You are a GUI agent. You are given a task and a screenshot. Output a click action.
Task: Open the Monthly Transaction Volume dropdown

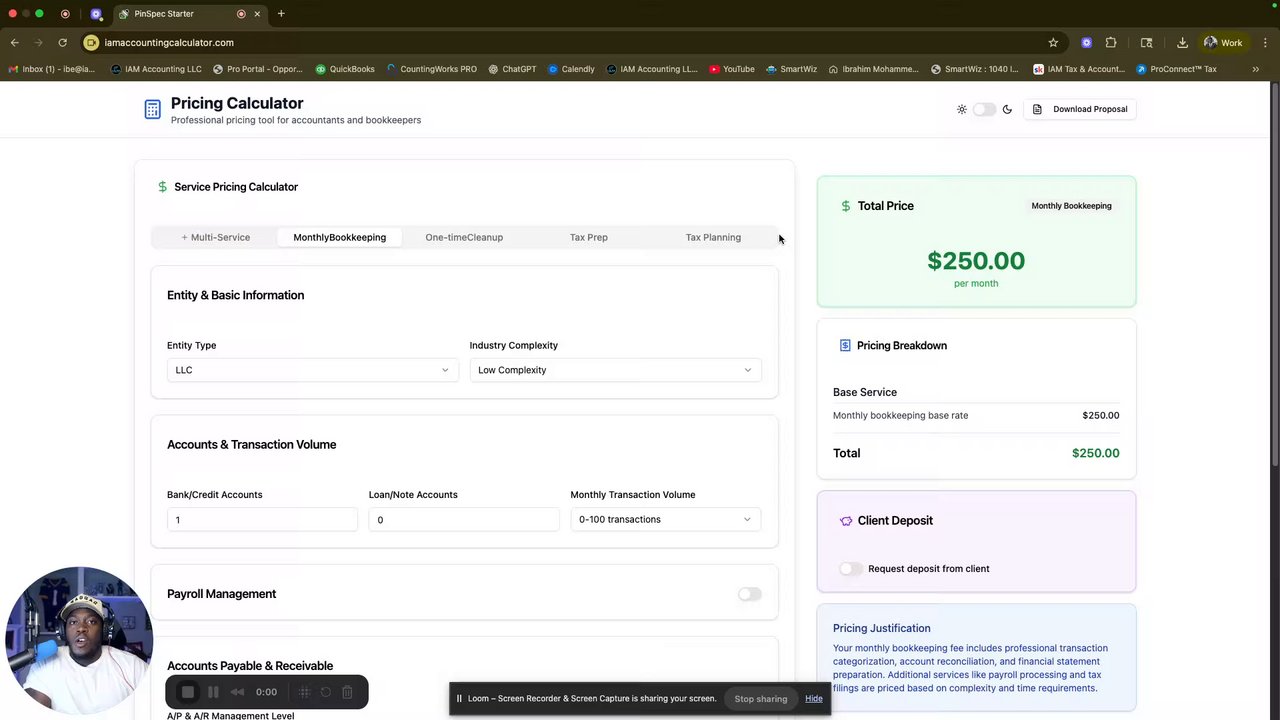pos(665,520)
